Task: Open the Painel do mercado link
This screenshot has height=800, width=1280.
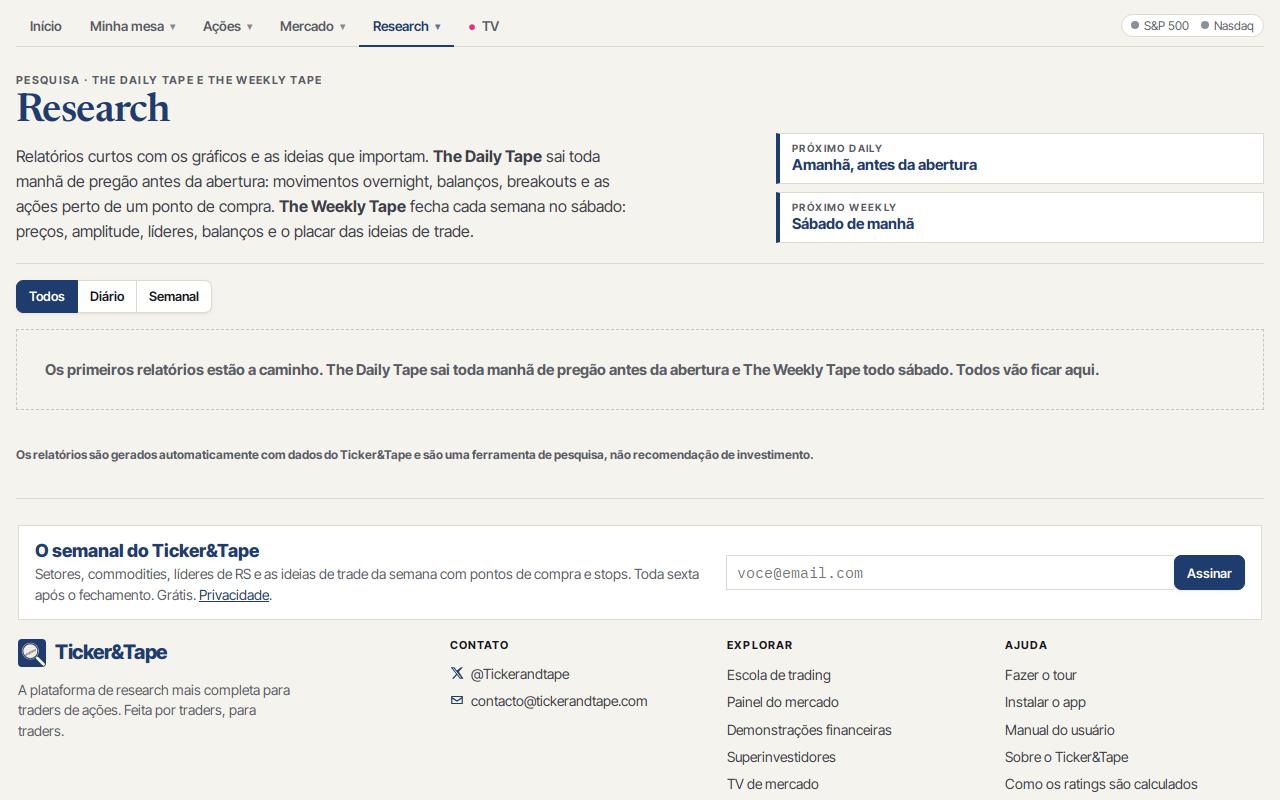Action: 783,702
